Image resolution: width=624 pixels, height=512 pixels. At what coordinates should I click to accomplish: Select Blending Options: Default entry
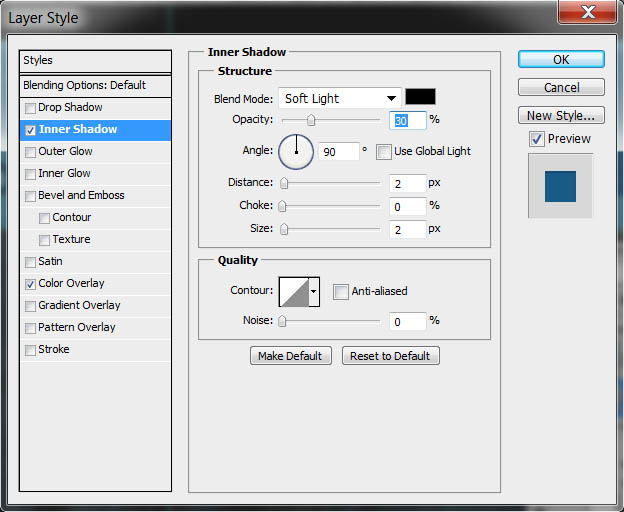point(96,86)
